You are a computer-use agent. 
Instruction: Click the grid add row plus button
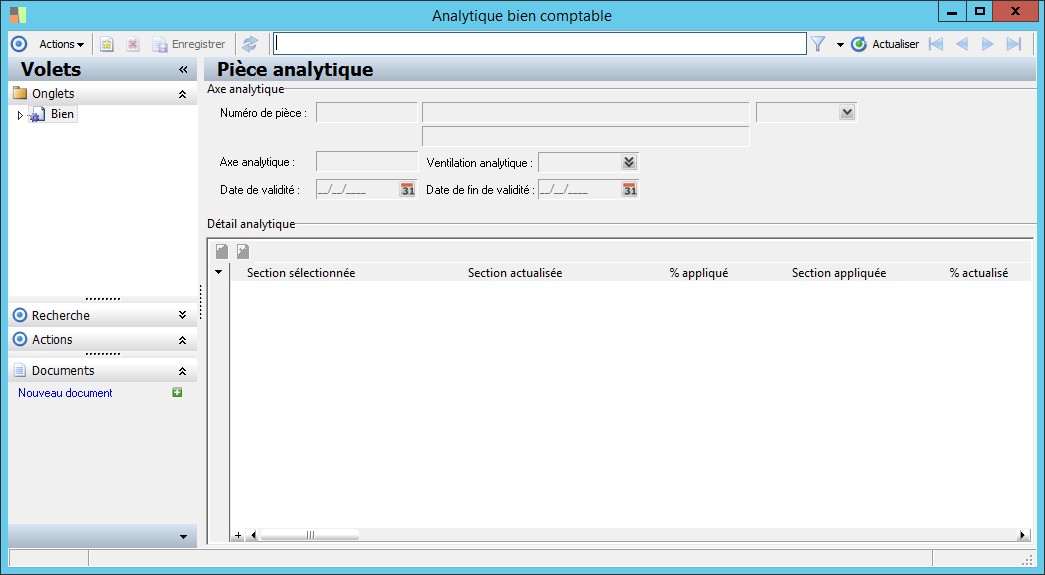pyautogui.click(x=238, y=535)
